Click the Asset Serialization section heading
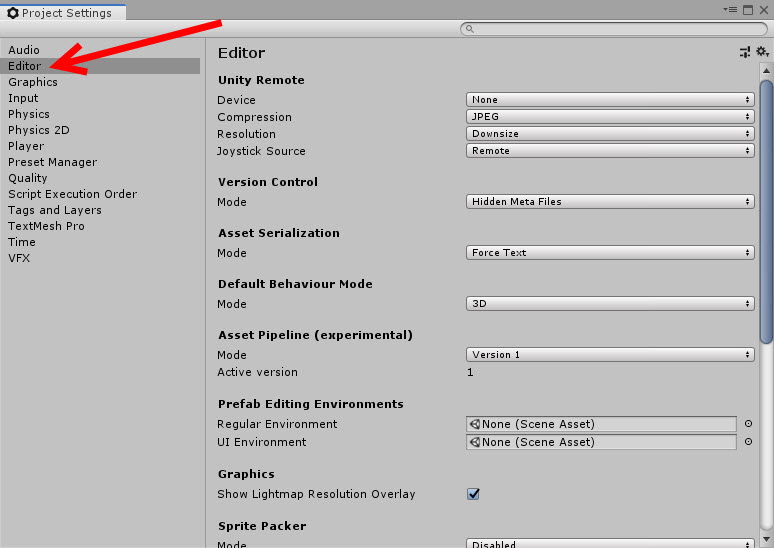 (279, 233)
